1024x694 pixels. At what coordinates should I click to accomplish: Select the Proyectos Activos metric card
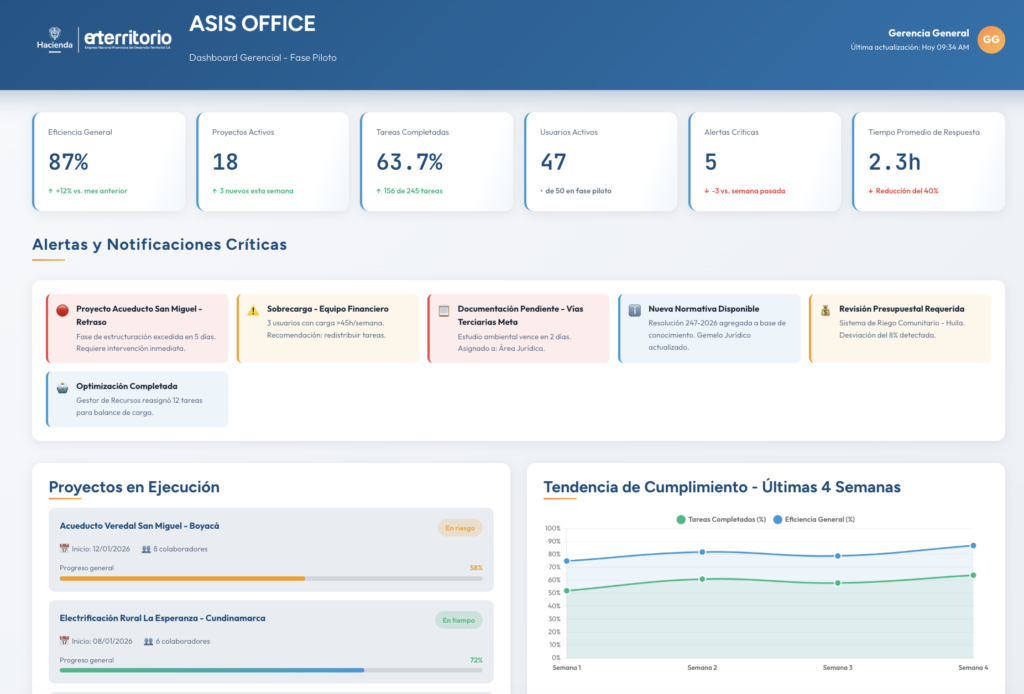[273, 161]
